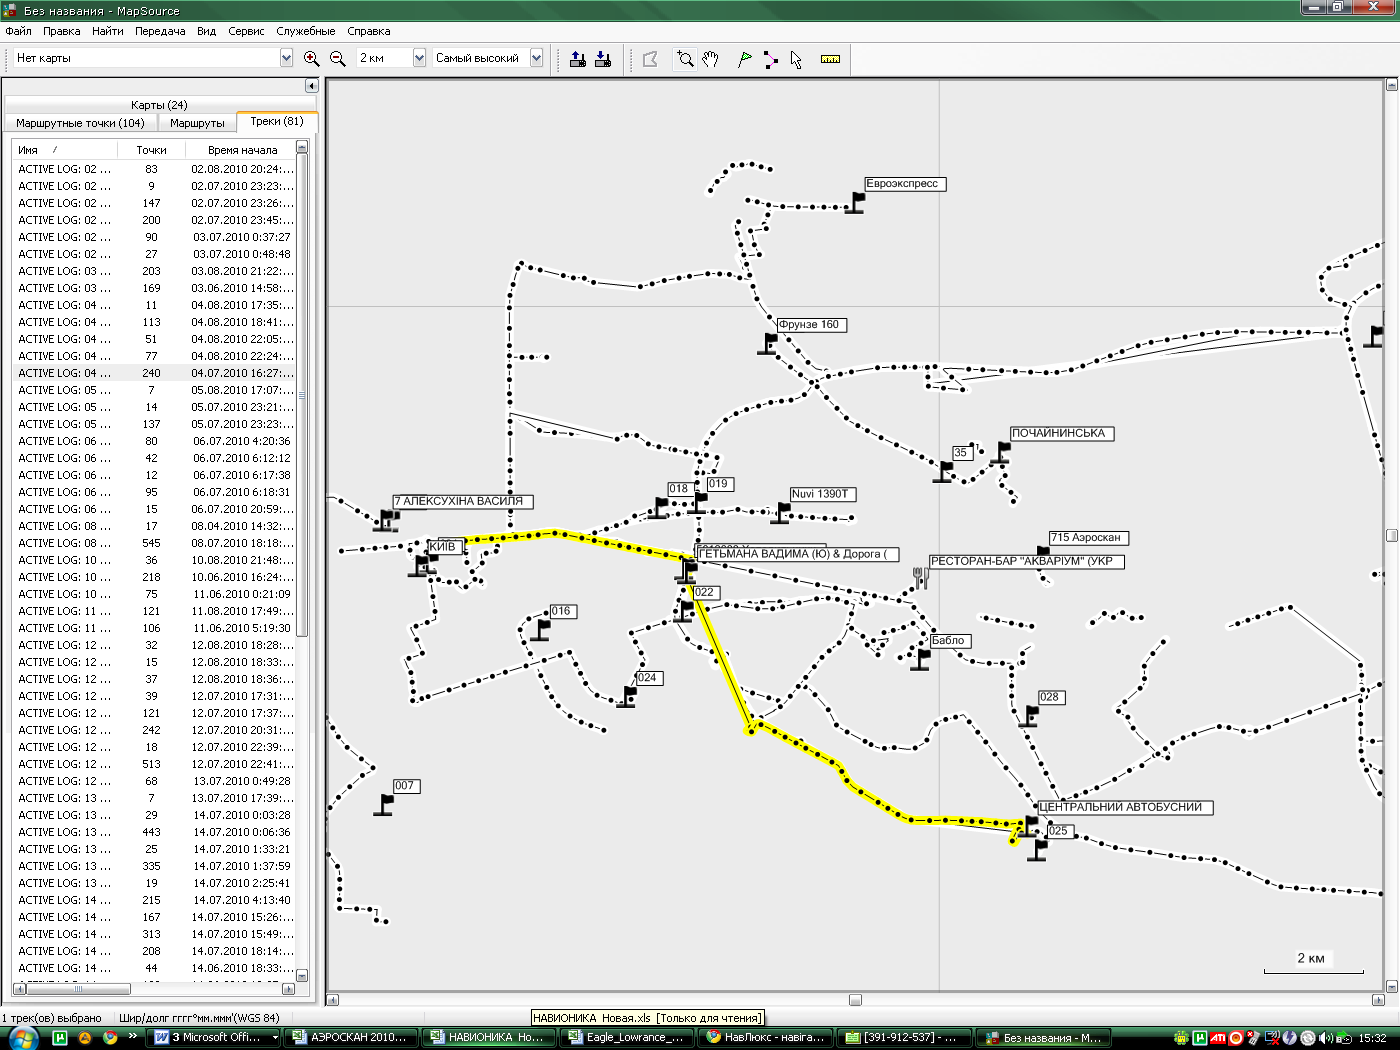Expand the 'Самый высокий' detail level dropdown
Image resolution: width=1400 pixels, height=1050 pixels.
(536, 58)
